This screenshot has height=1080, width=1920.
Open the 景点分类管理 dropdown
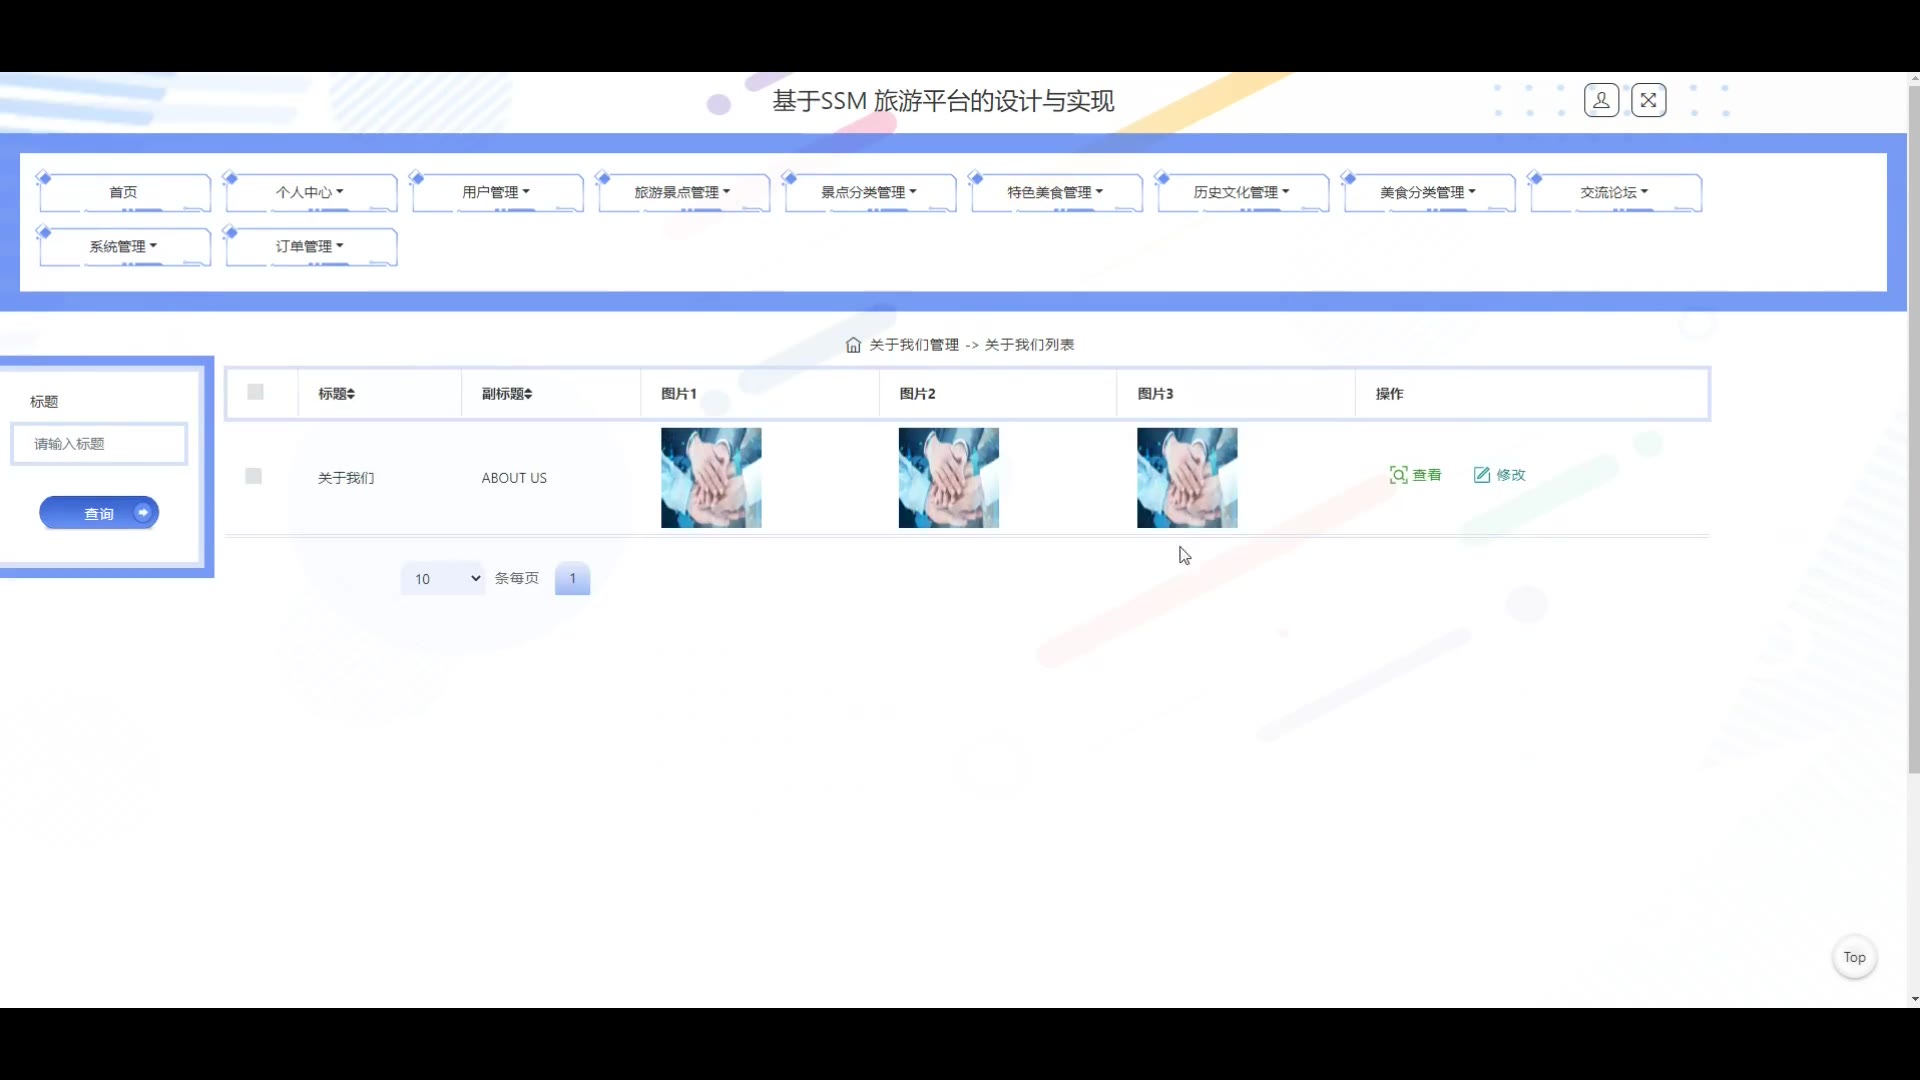pyautogui.click(x=870, y=192)
